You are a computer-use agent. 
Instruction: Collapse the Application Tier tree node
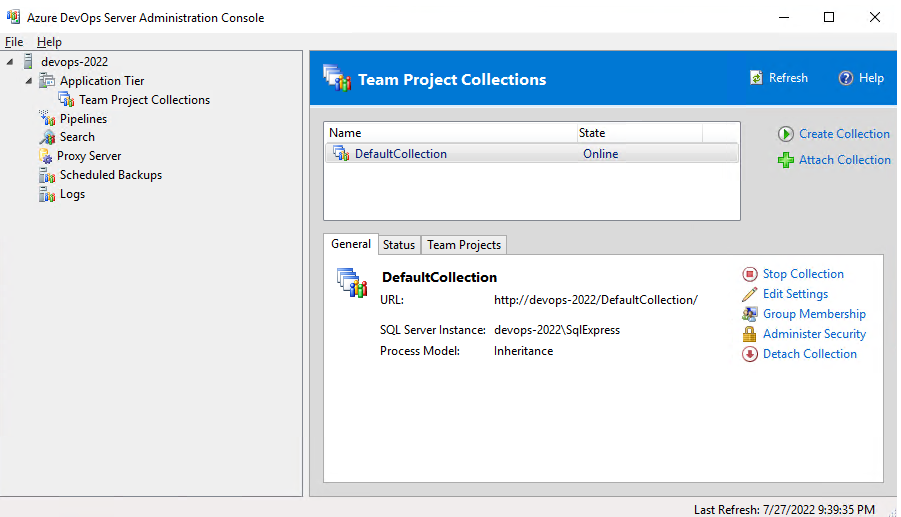[29, 80]
